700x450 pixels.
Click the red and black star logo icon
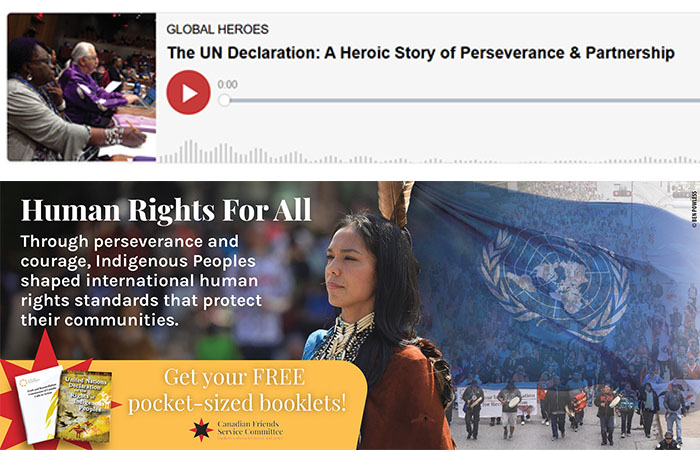[201, 429]
